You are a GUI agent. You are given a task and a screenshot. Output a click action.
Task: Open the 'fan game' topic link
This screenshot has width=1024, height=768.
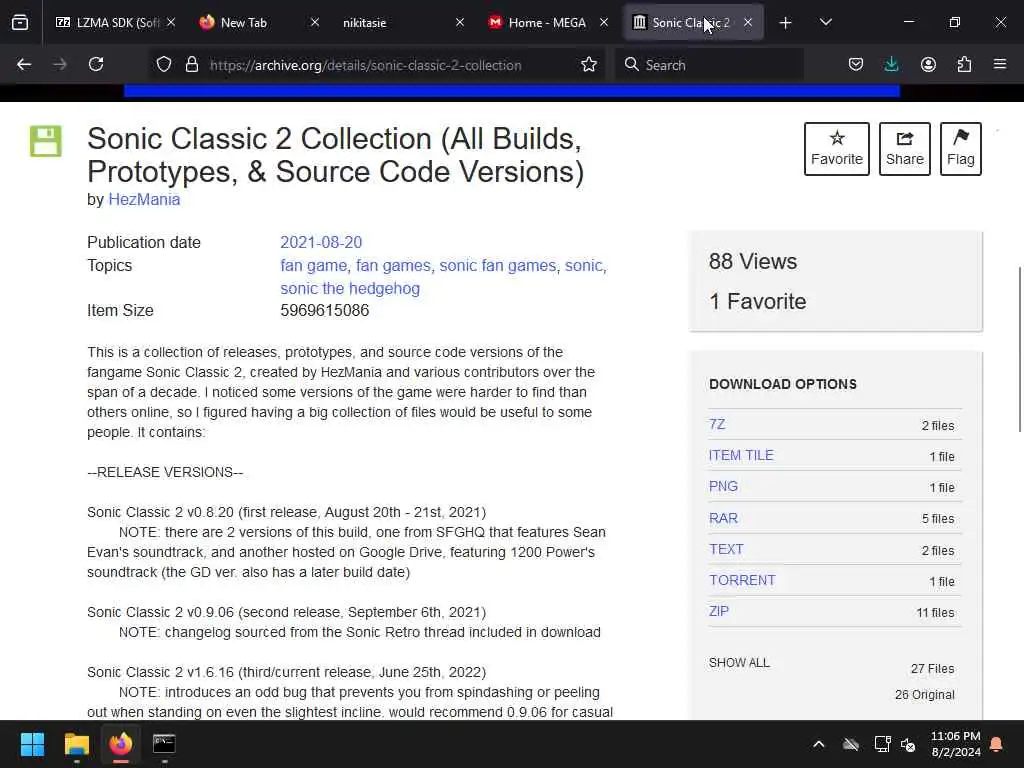point(313,266)
